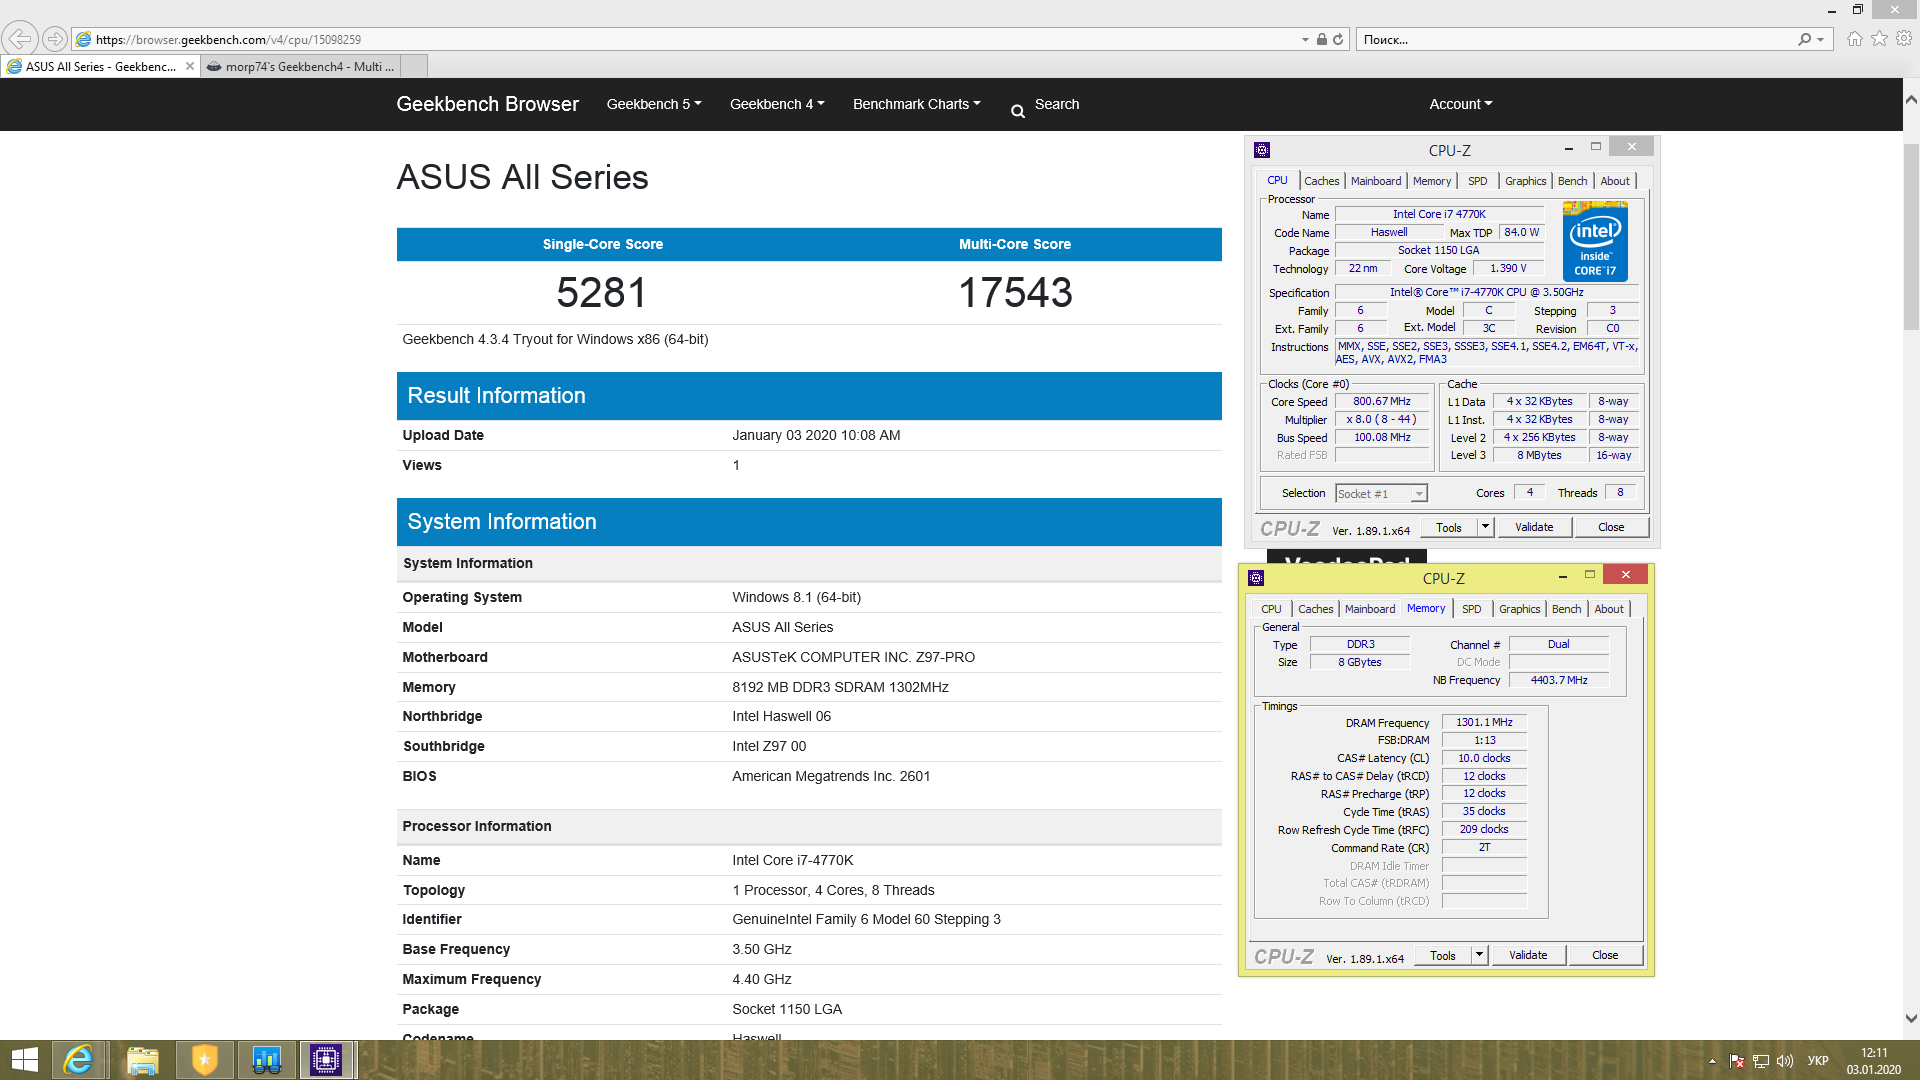Open the Geekbench 4 dropdown menu

777,104
